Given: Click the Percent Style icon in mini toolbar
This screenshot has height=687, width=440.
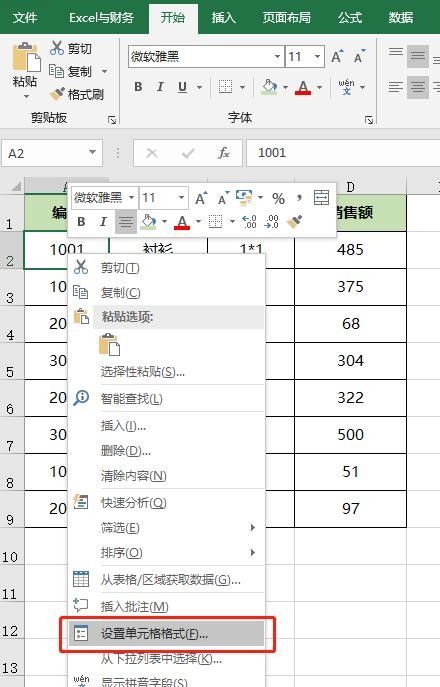Looking at the screenshot, I should [278, 198].
